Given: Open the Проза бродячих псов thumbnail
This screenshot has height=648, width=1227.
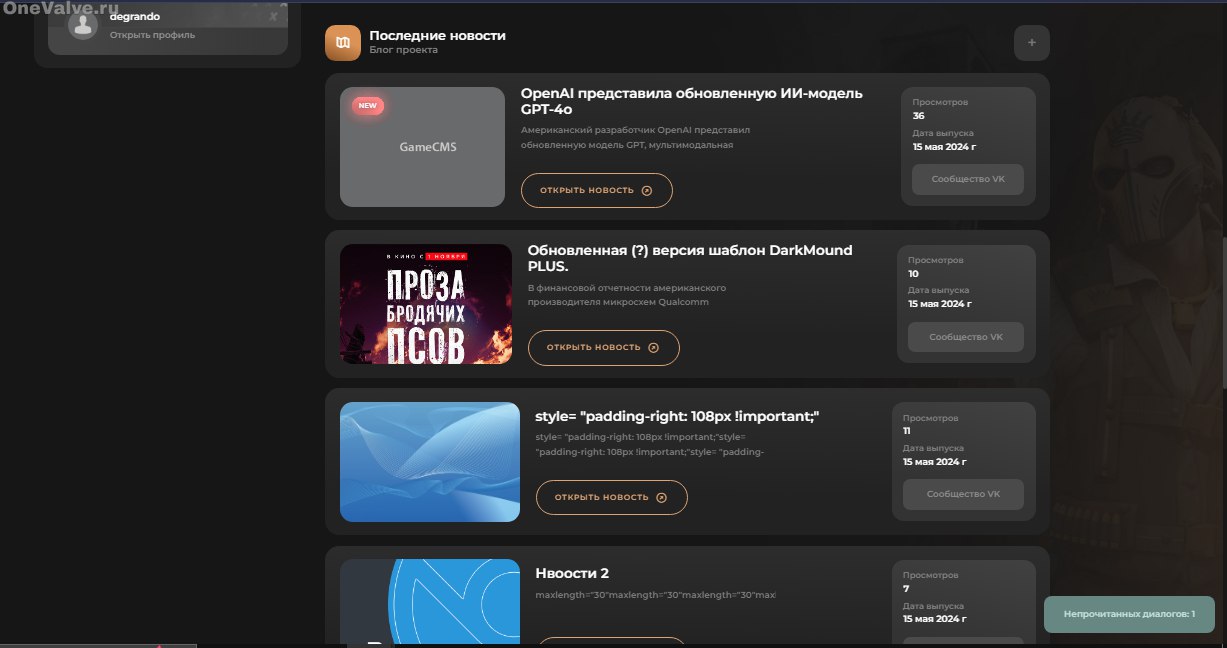Looking at the screenshot, I should click(425, 304).
